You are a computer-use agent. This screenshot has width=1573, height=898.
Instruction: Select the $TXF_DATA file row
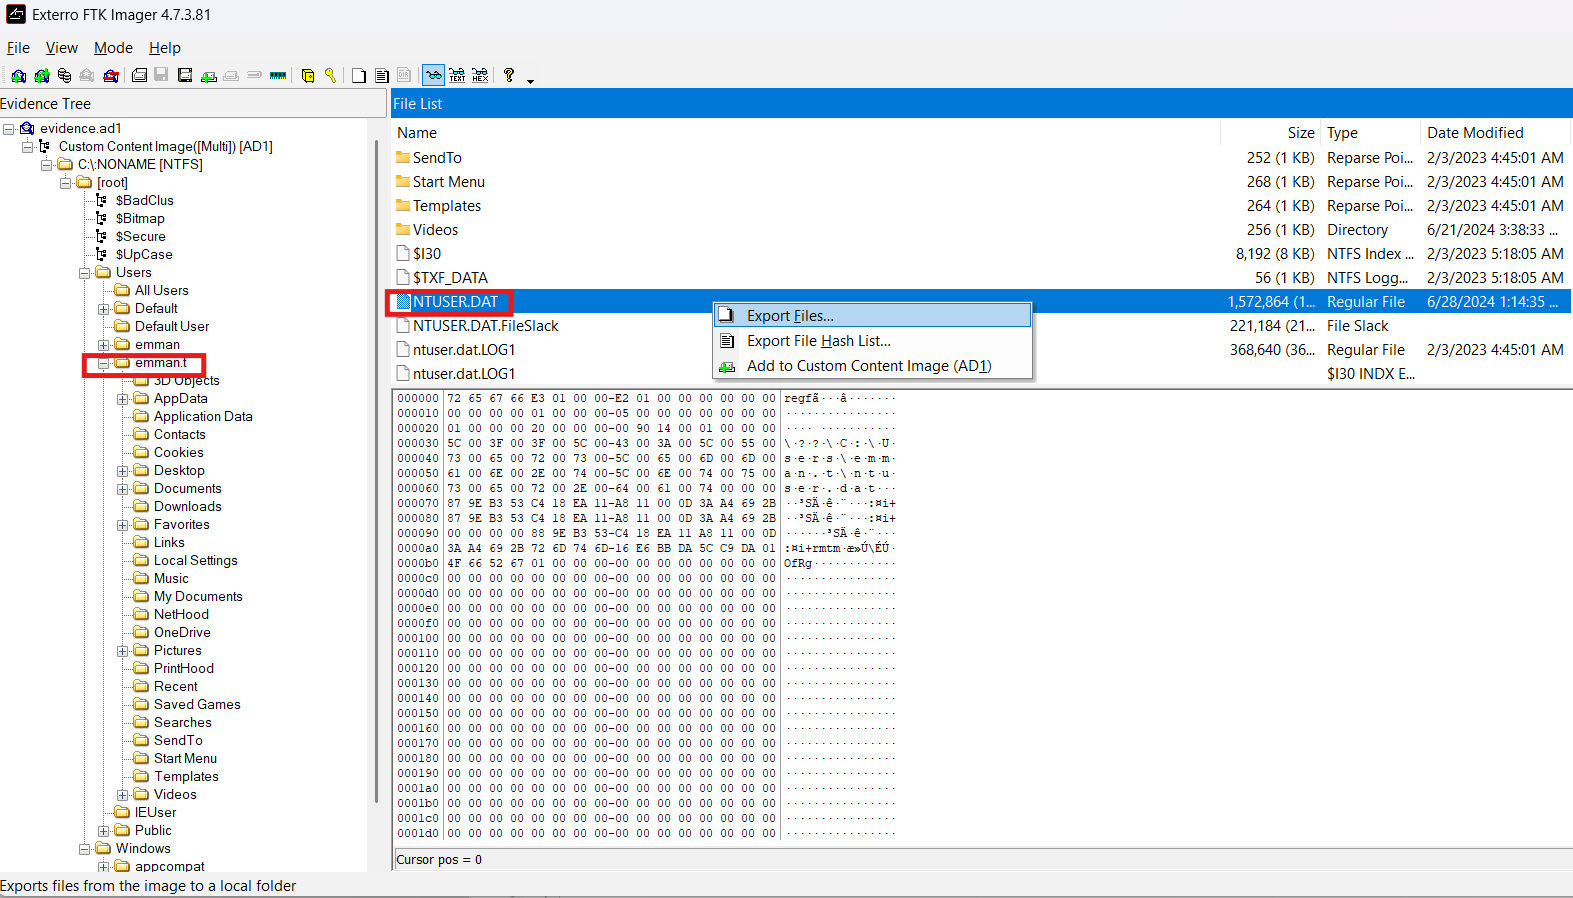(x=981, y=278)
